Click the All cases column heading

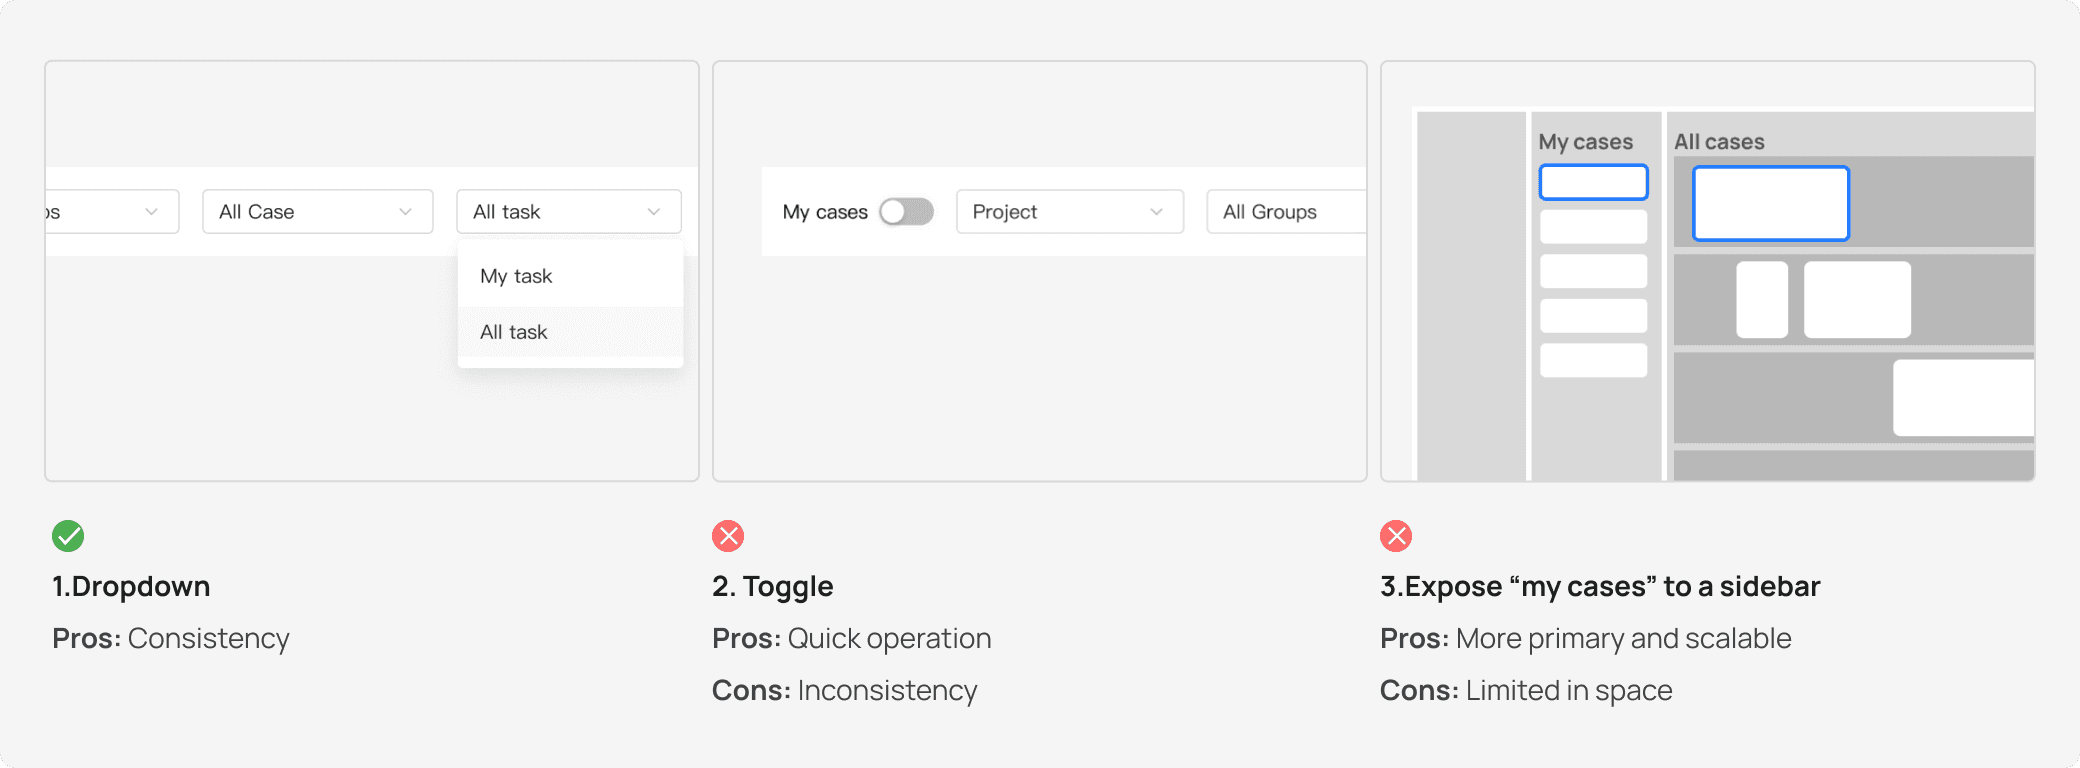point(1719,142)
